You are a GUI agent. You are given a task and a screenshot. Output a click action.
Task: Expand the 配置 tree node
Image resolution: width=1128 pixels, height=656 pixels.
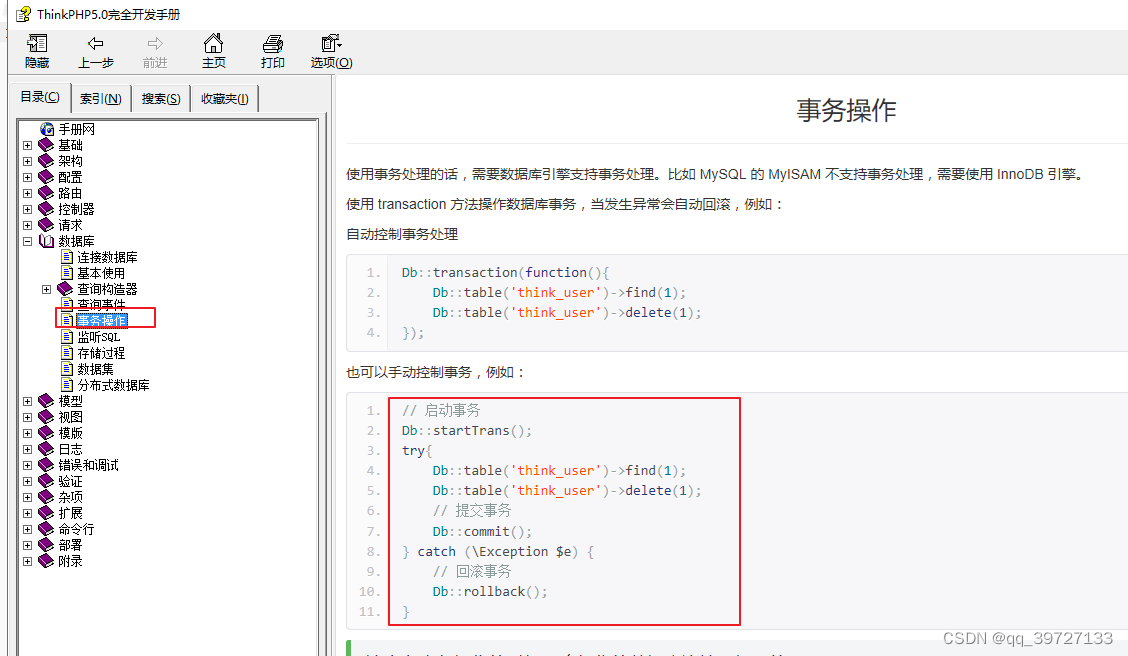point(27,177)
